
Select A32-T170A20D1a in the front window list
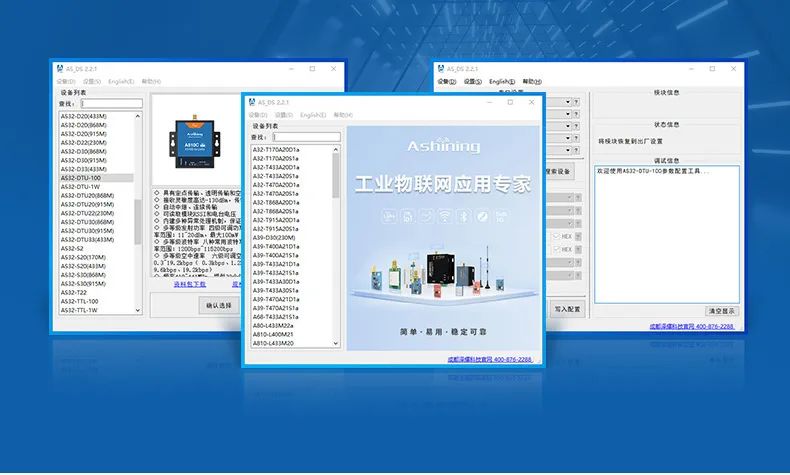[x=276, y=150]
